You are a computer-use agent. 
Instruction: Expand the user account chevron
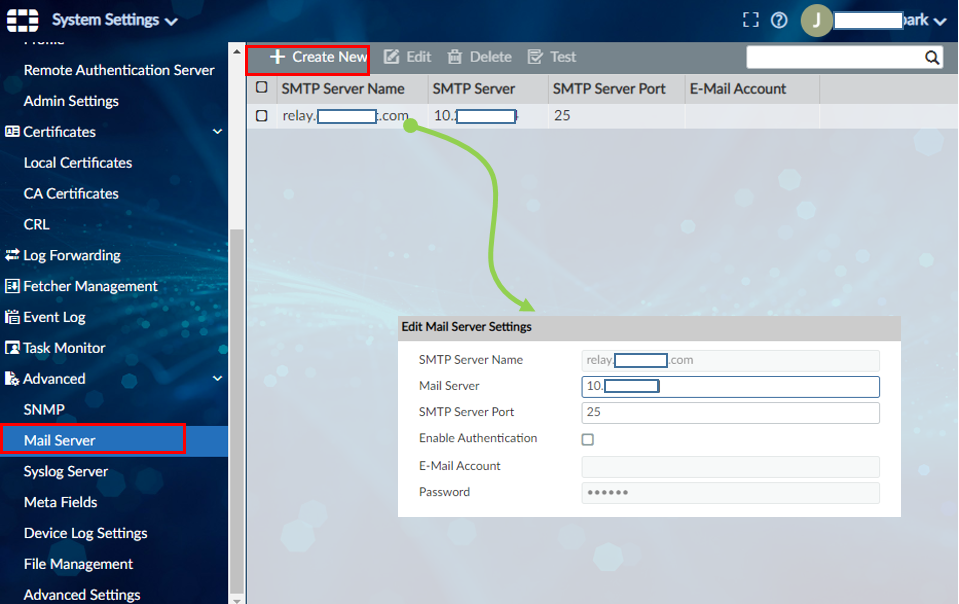click(x=940, y=21)
